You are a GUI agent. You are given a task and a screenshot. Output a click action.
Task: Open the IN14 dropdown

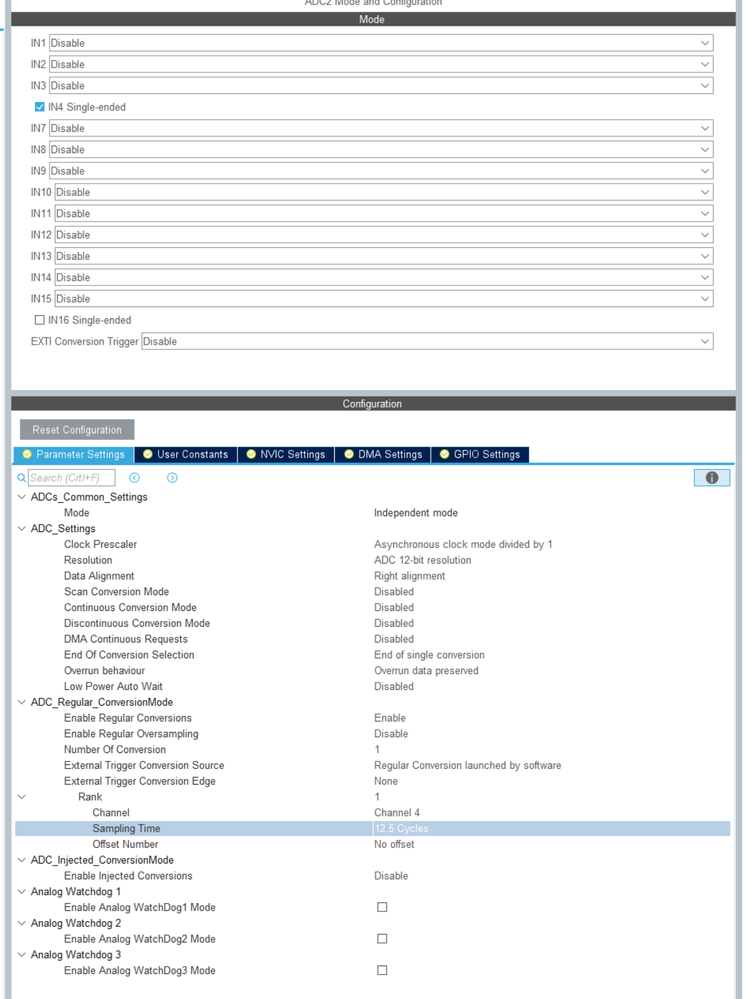[384, 278]
